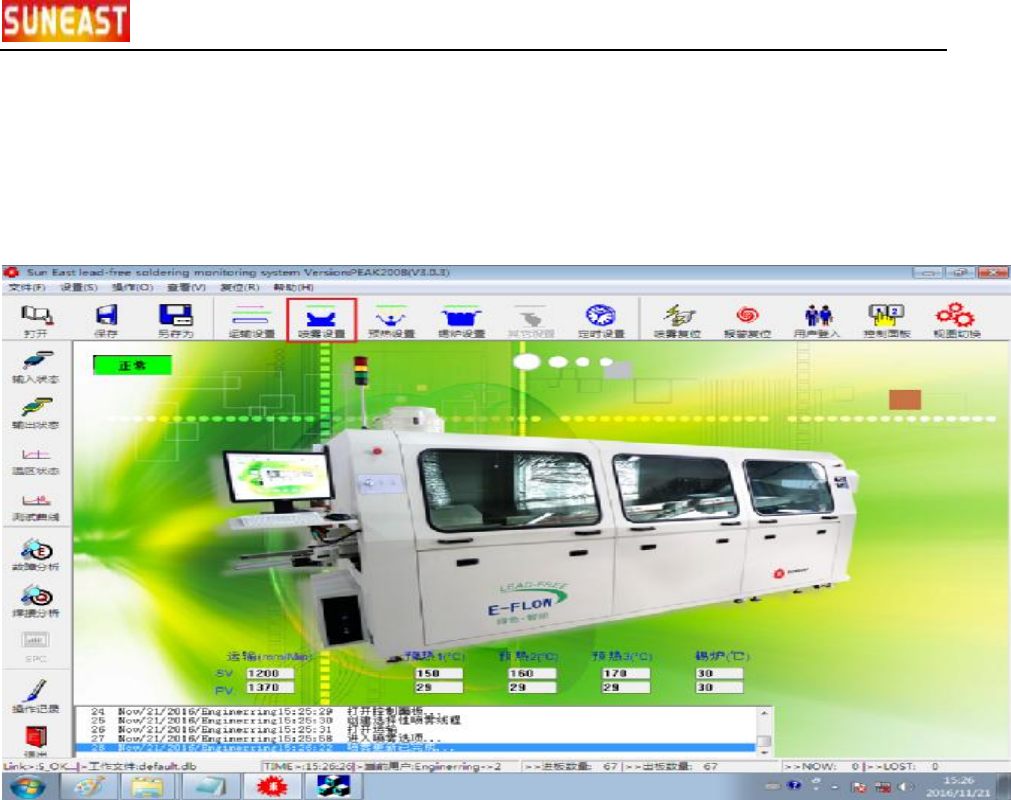The width and height of the screenshot is (1011, 800).
Task: Open 喷雾设置 spray settings icon
Action: [321, 320]
